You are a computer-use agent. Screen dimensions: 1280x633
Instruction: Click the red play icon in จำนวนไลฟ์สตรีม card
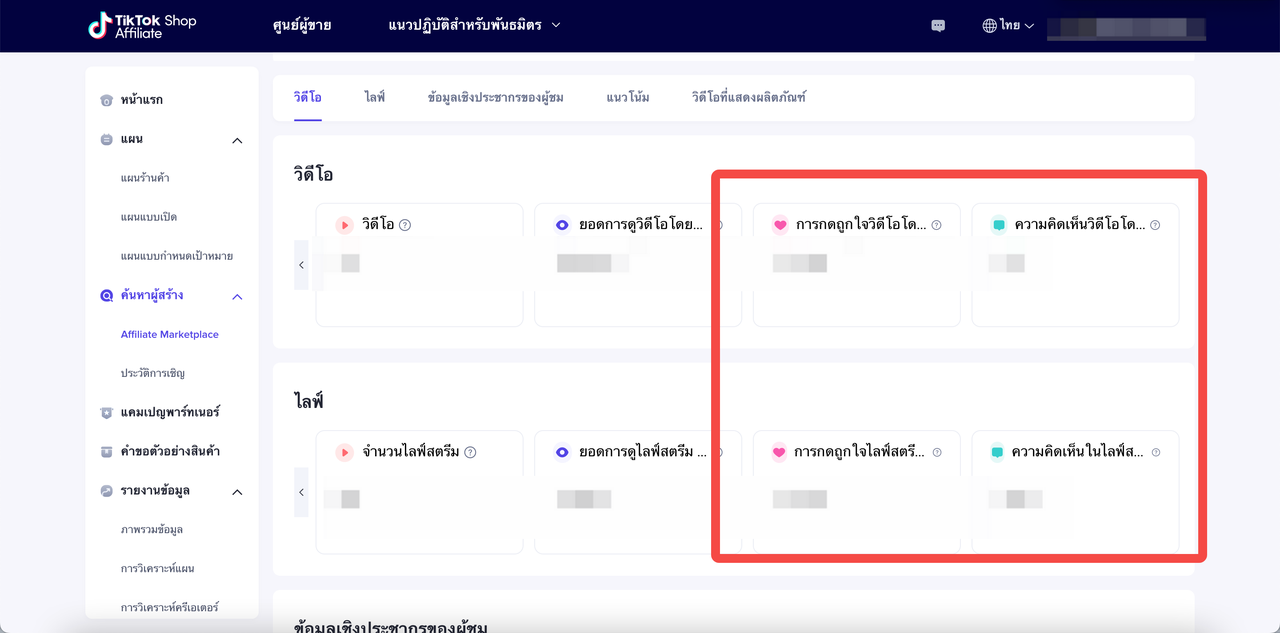coord(344,452)
